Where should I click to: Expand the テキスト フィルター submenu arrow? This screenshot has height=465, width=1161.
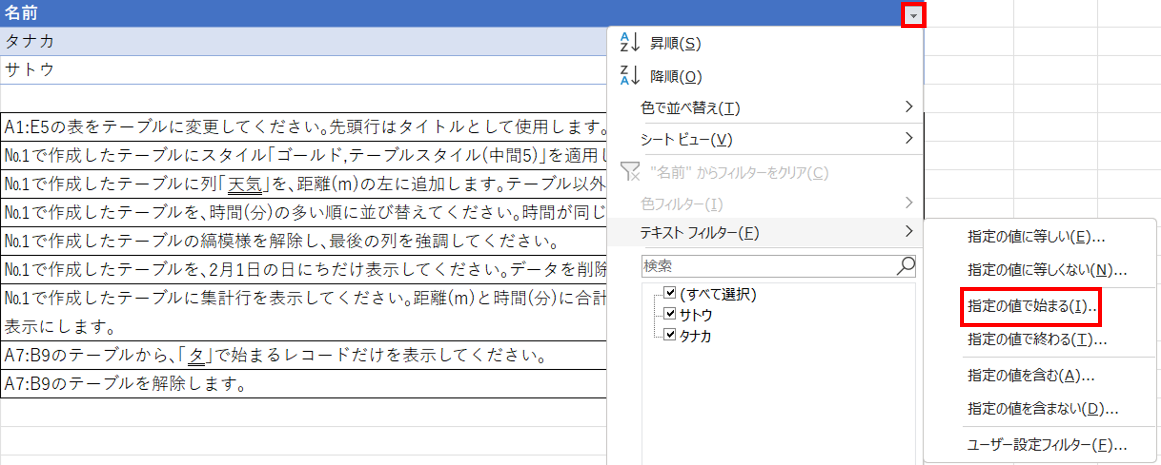909,232
